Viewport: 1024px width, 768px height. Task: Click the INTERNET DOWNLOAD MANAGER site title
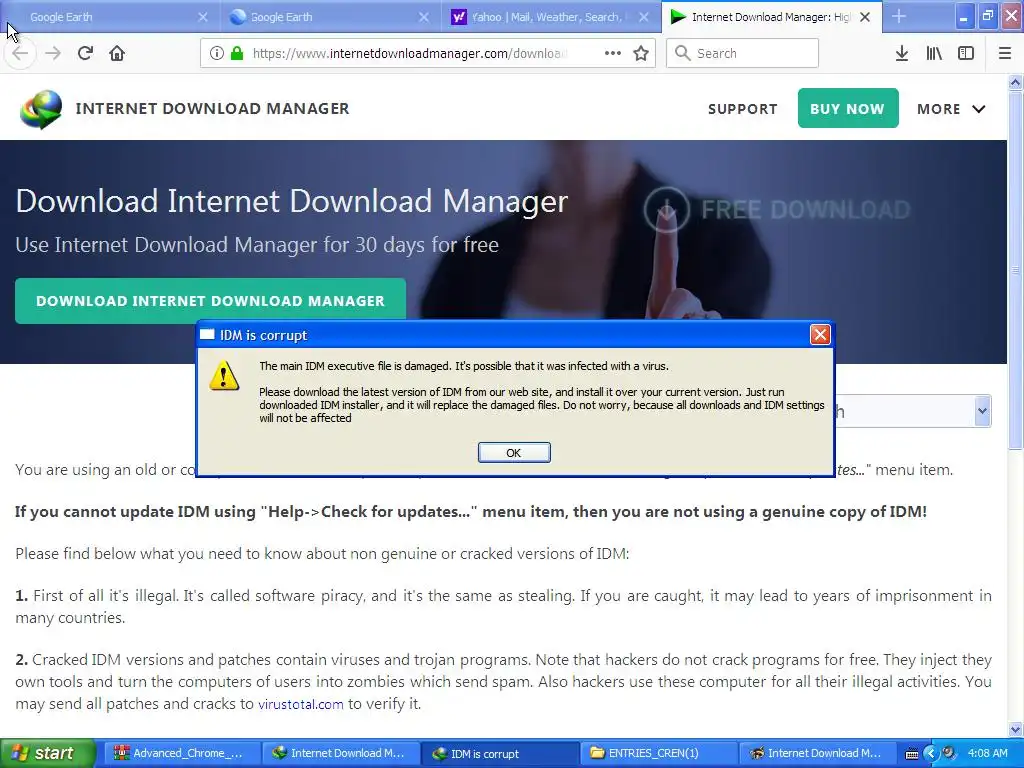212,108
